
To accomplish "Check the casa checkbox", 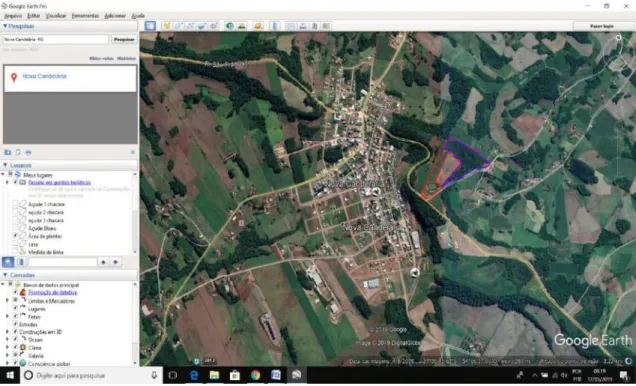I will pyautogui.click(x=15, y=244).
